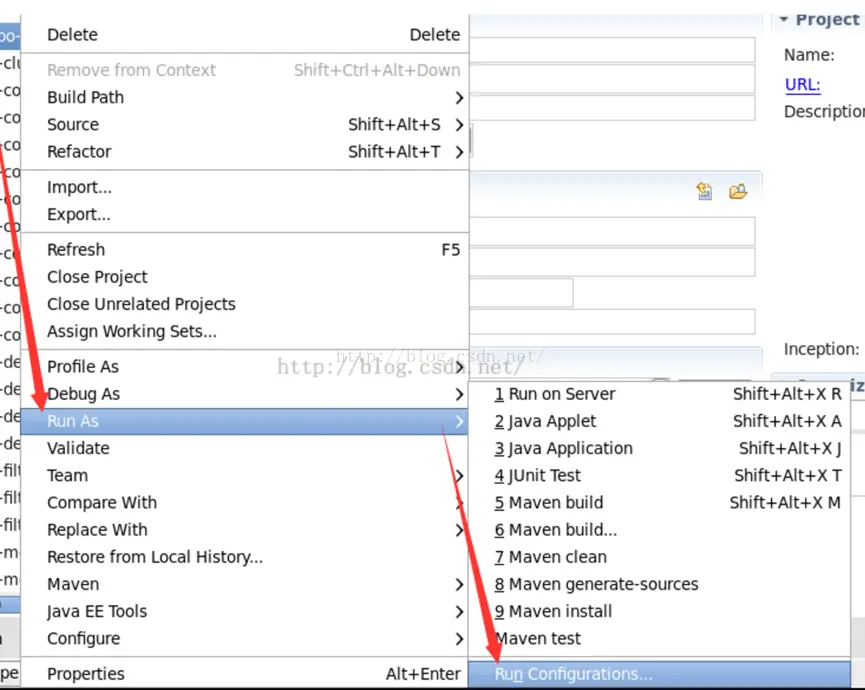
Task: Click the Build Path submenu arrow
Action: tap(459, 98)
